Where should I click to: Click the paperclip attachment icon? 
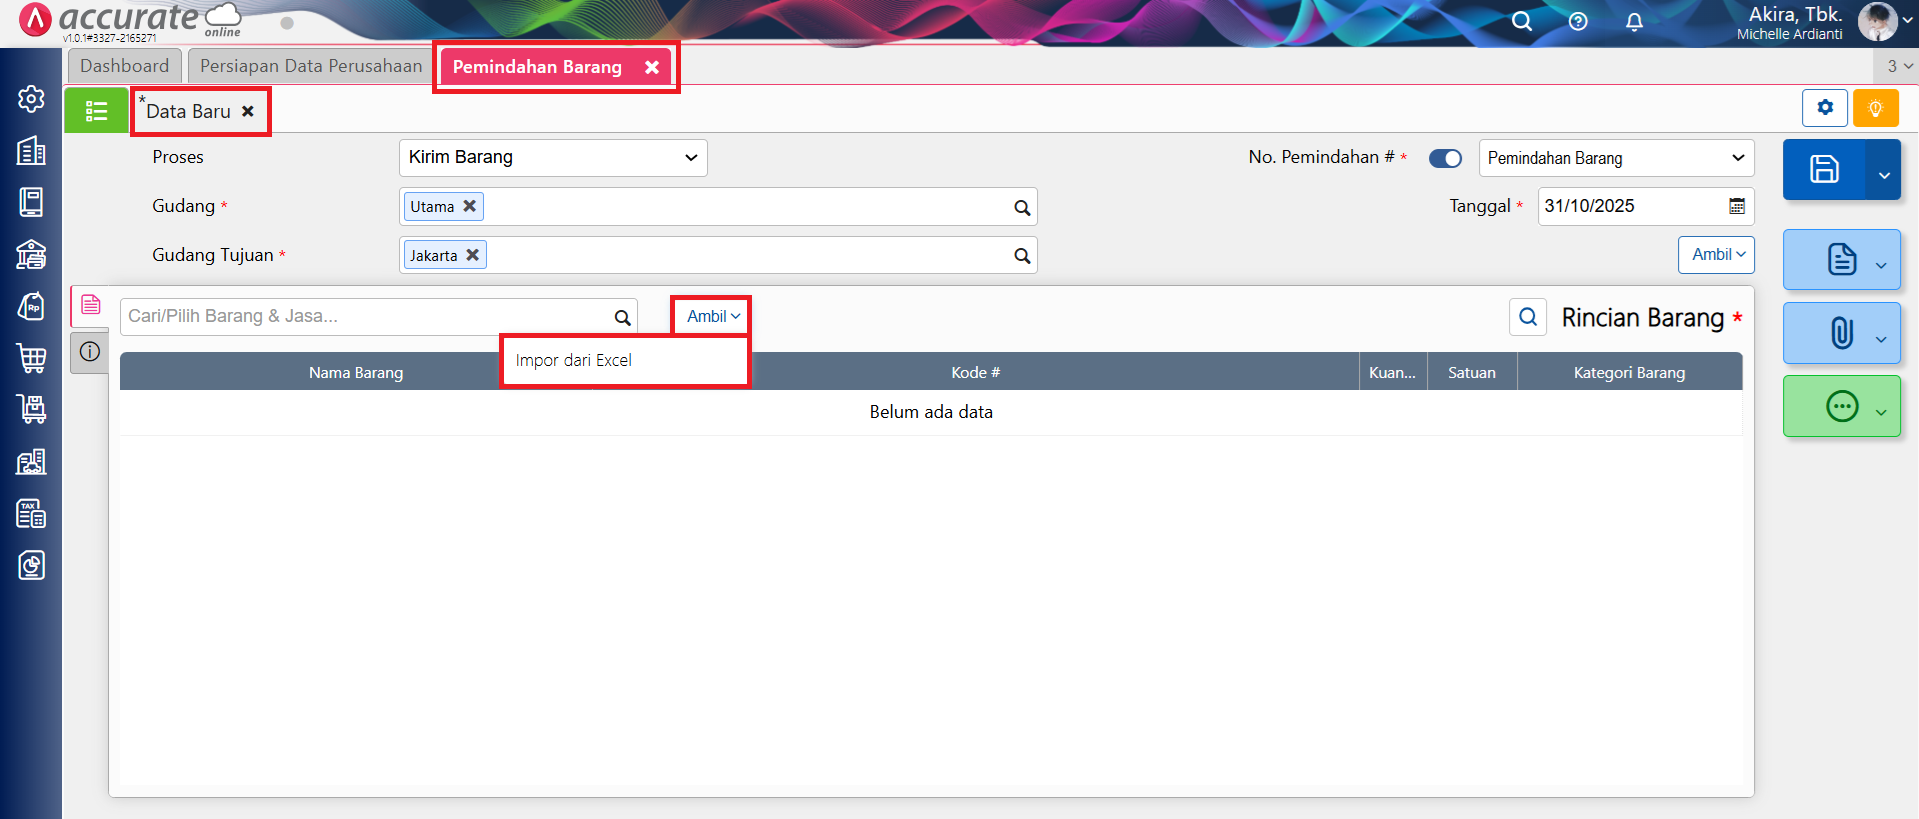(x=1841, y=333)
